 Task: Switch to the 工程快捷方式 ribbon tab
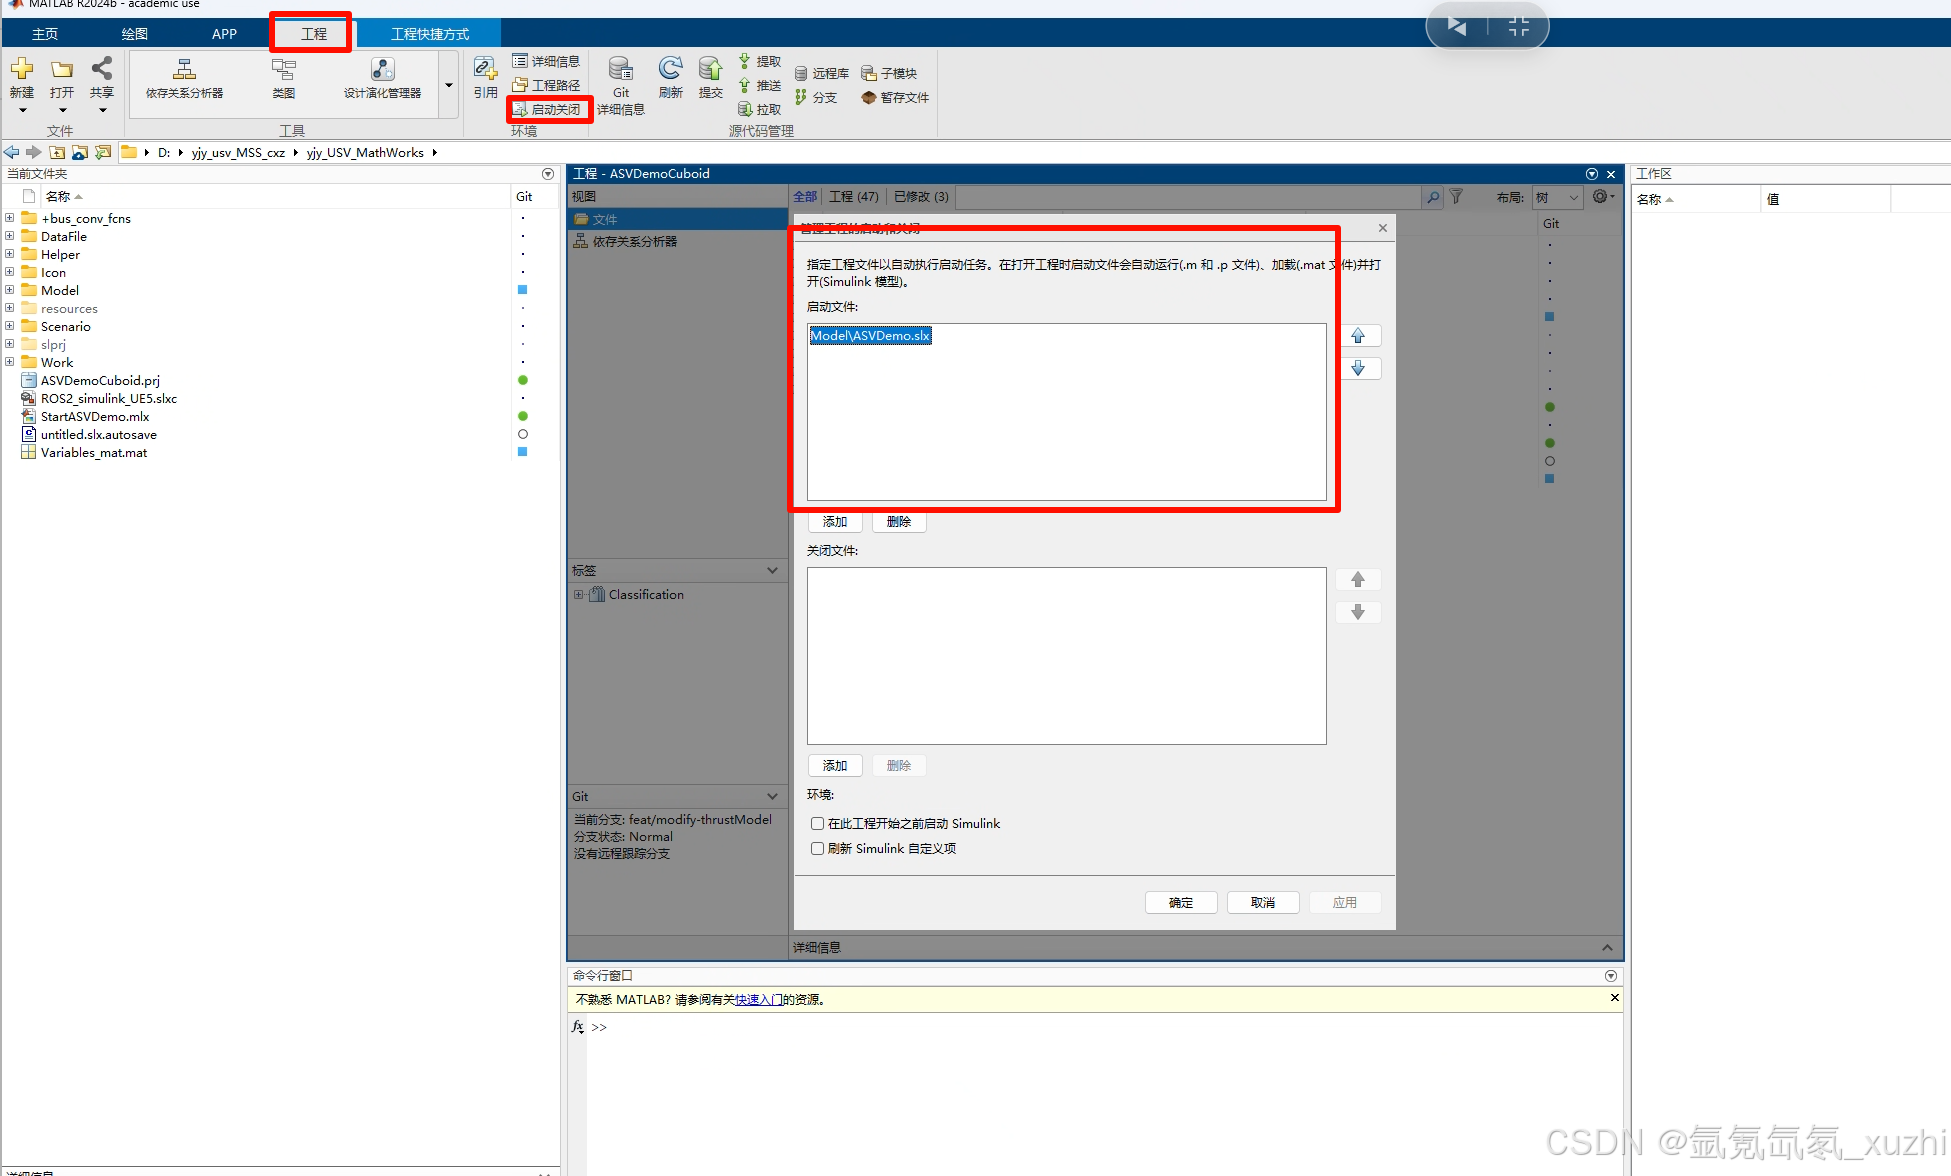click(429, 34)
